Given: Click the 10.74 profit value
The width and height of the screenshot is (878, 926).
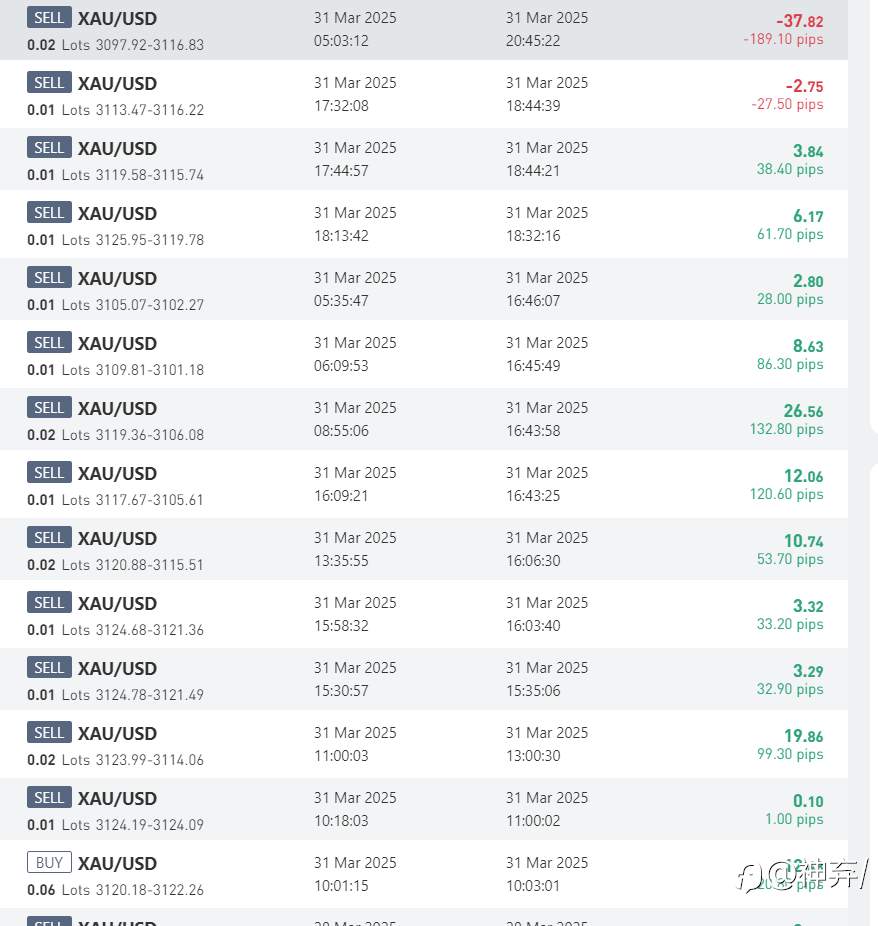Looking at the screenshot, I should [x=803, y=541].
